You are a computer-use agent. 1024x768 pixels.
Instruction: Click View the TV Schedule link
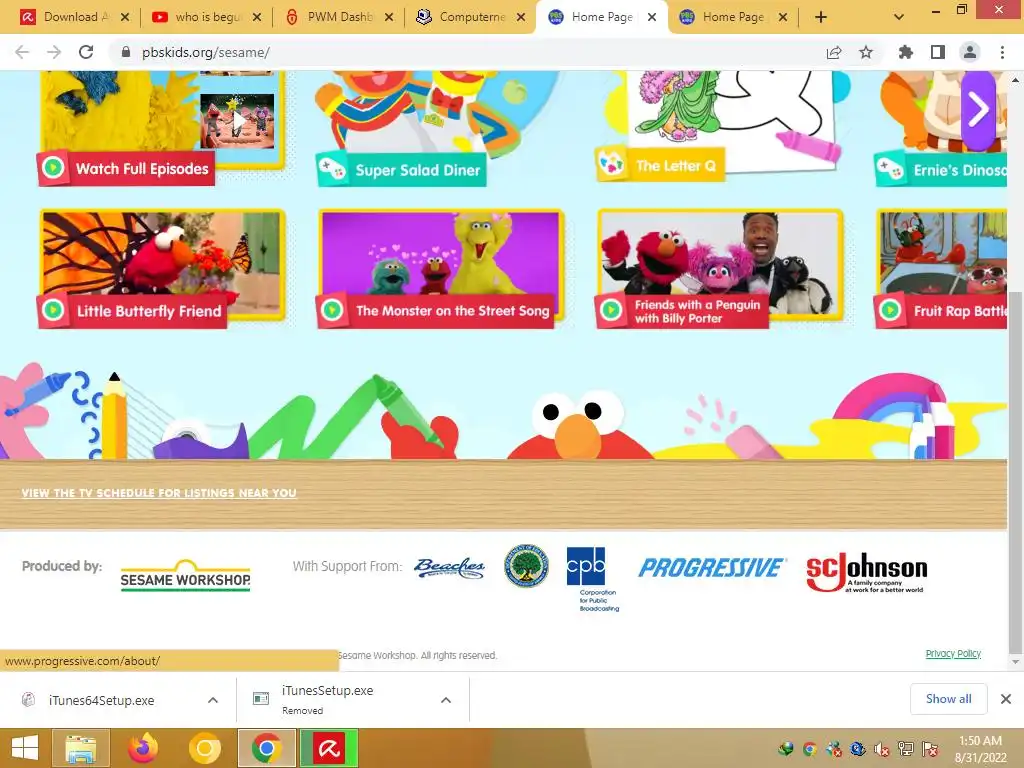click(x=159, y=493)
